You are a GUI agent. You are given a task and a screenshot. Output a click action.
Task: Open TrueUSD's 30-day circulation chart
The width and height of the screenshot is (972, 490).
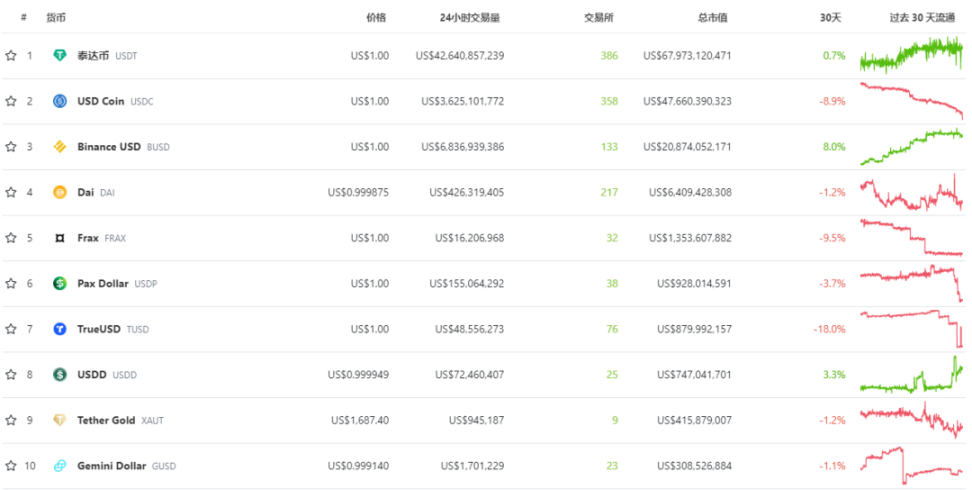911,329
